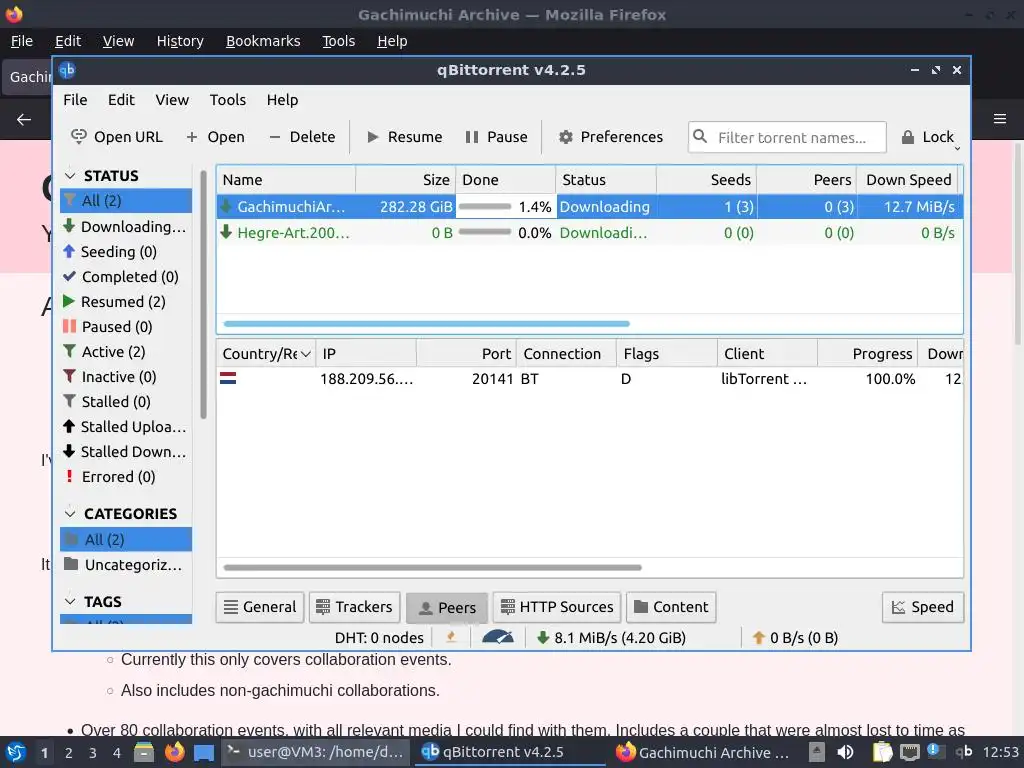Image resolution: width=1024 pixels, height=768 pixels.
Task: Filter by Active (2) status
Action: click(125, 352)
